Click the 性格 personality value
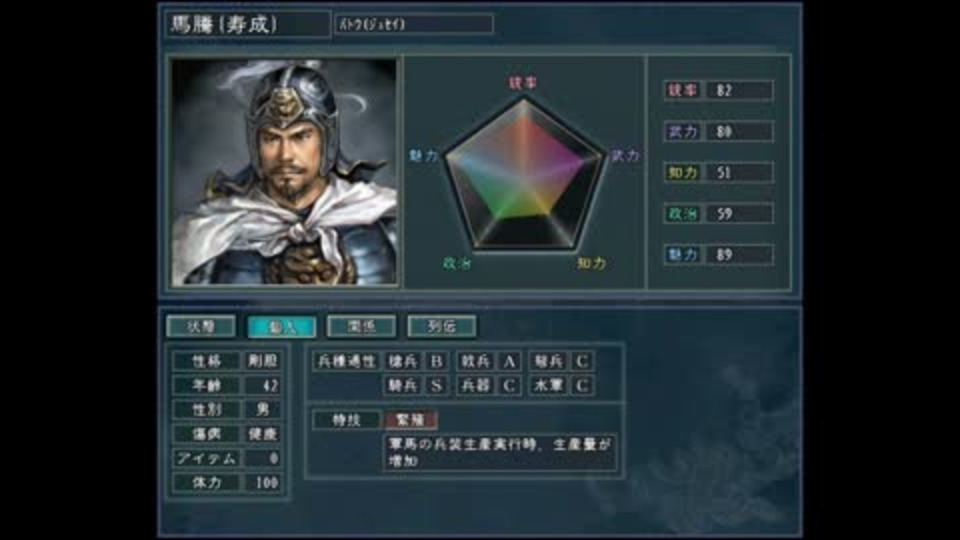 pos(263,361)
